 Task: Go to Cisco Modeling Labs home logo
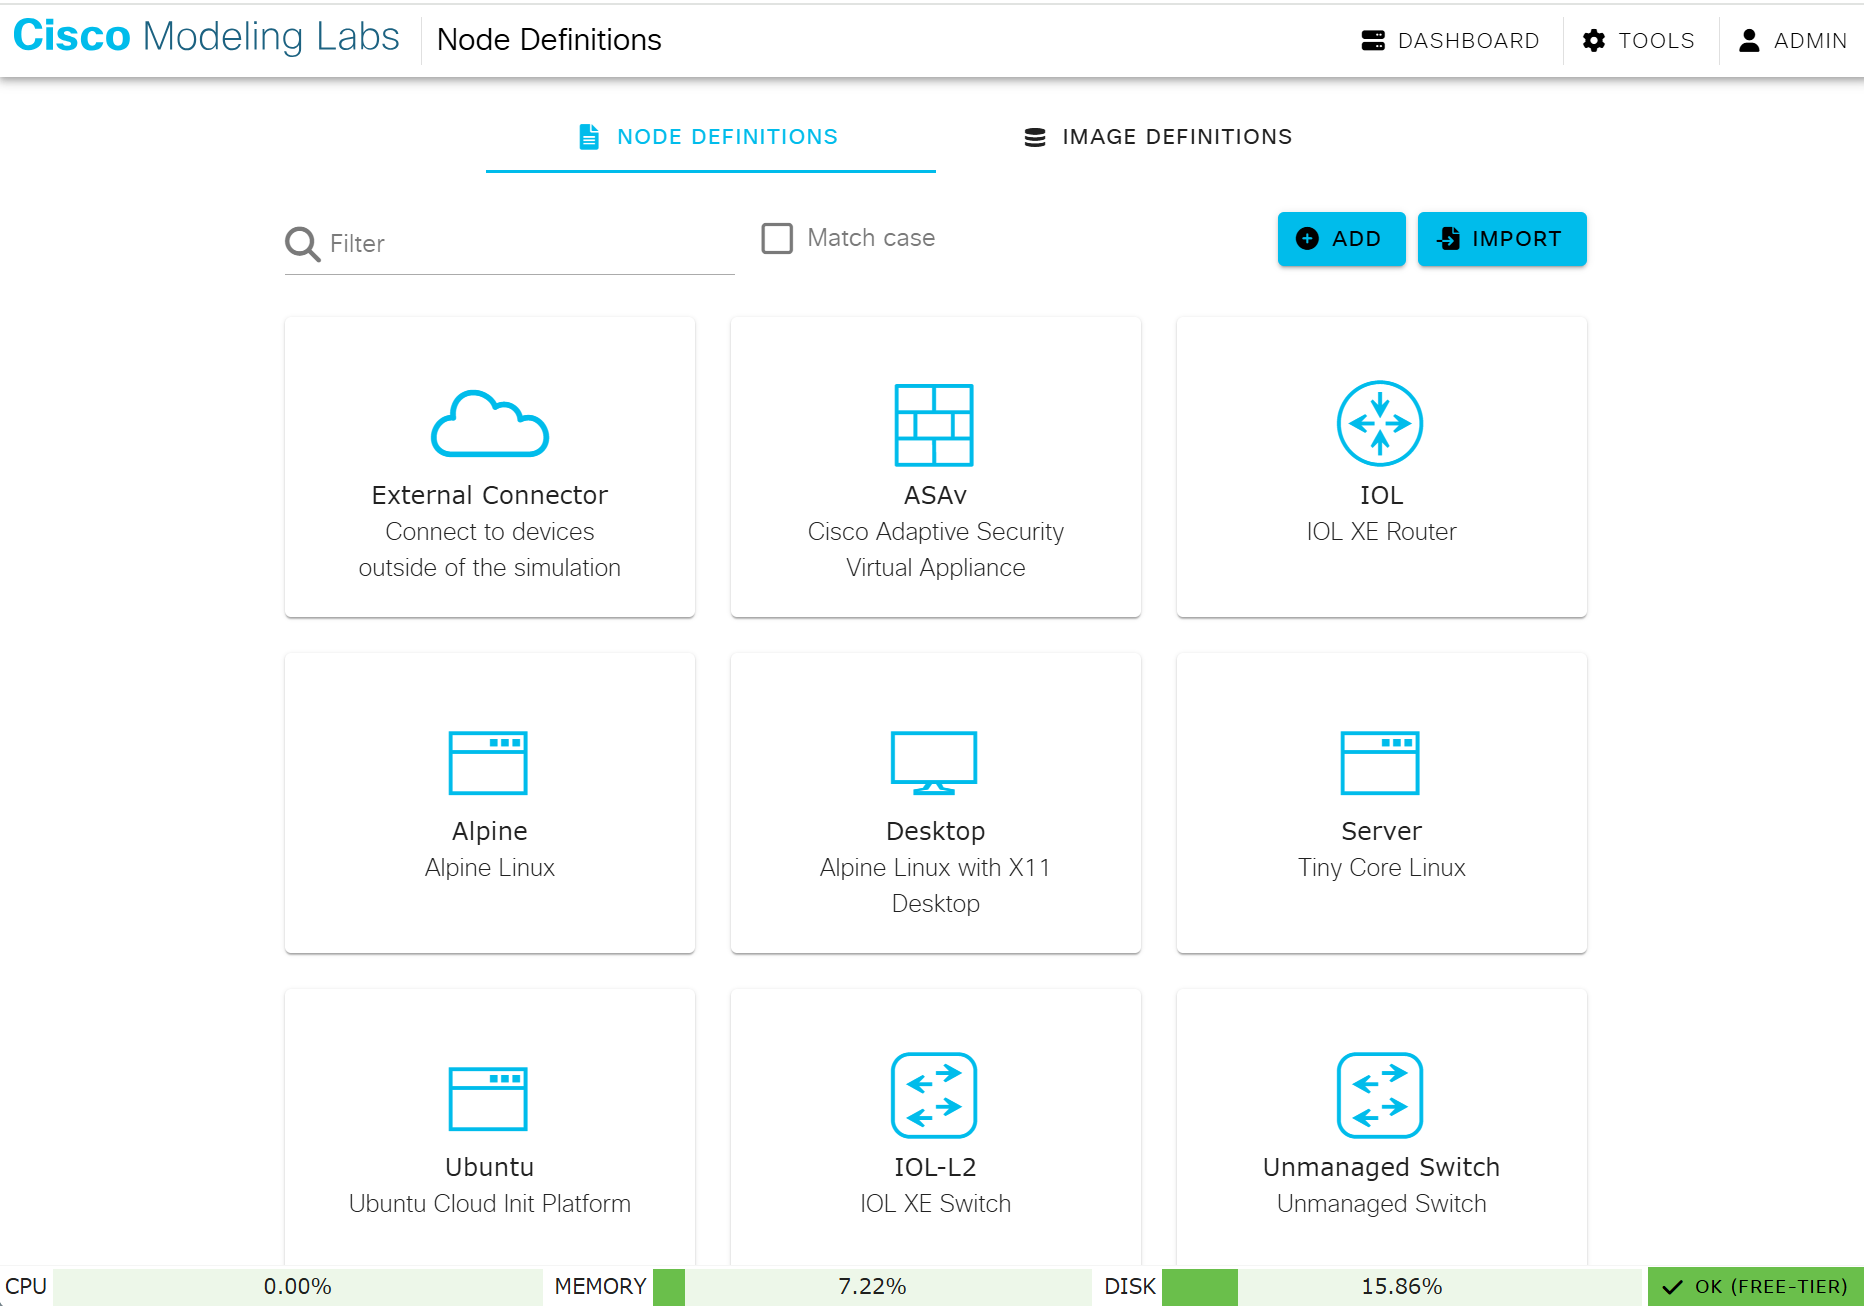click(x=206, y=37)
